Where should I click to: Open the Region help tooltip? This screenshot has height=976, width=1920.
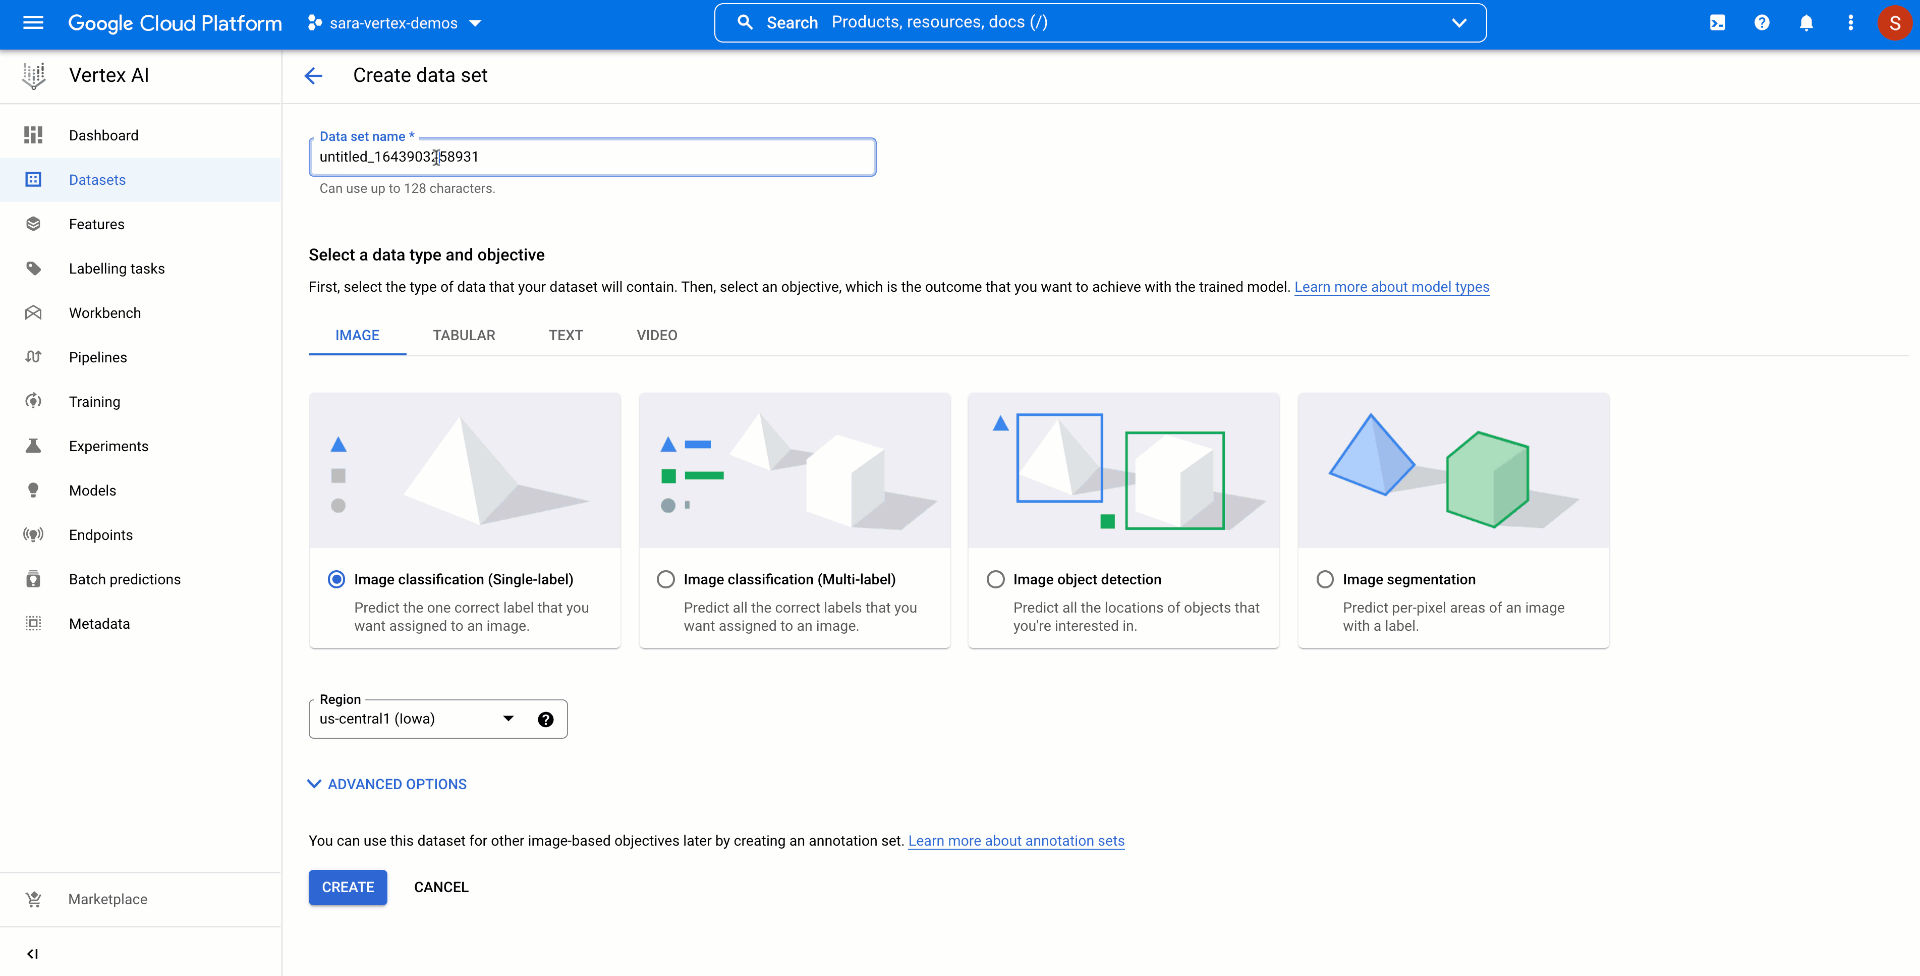[x=546, y=718]
